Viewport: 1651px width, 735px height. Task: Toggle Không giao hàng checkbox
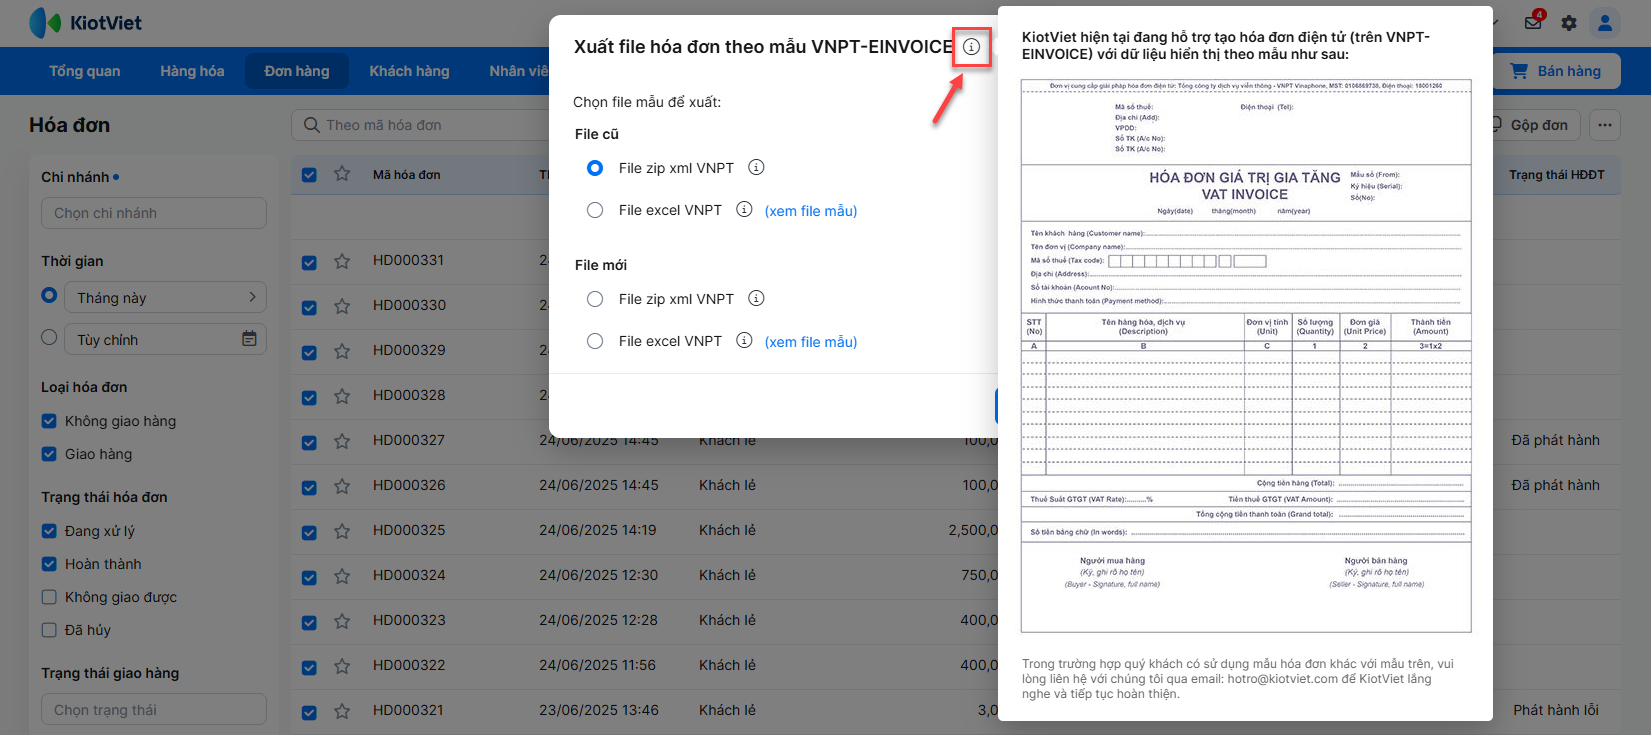tap(49, 421)
